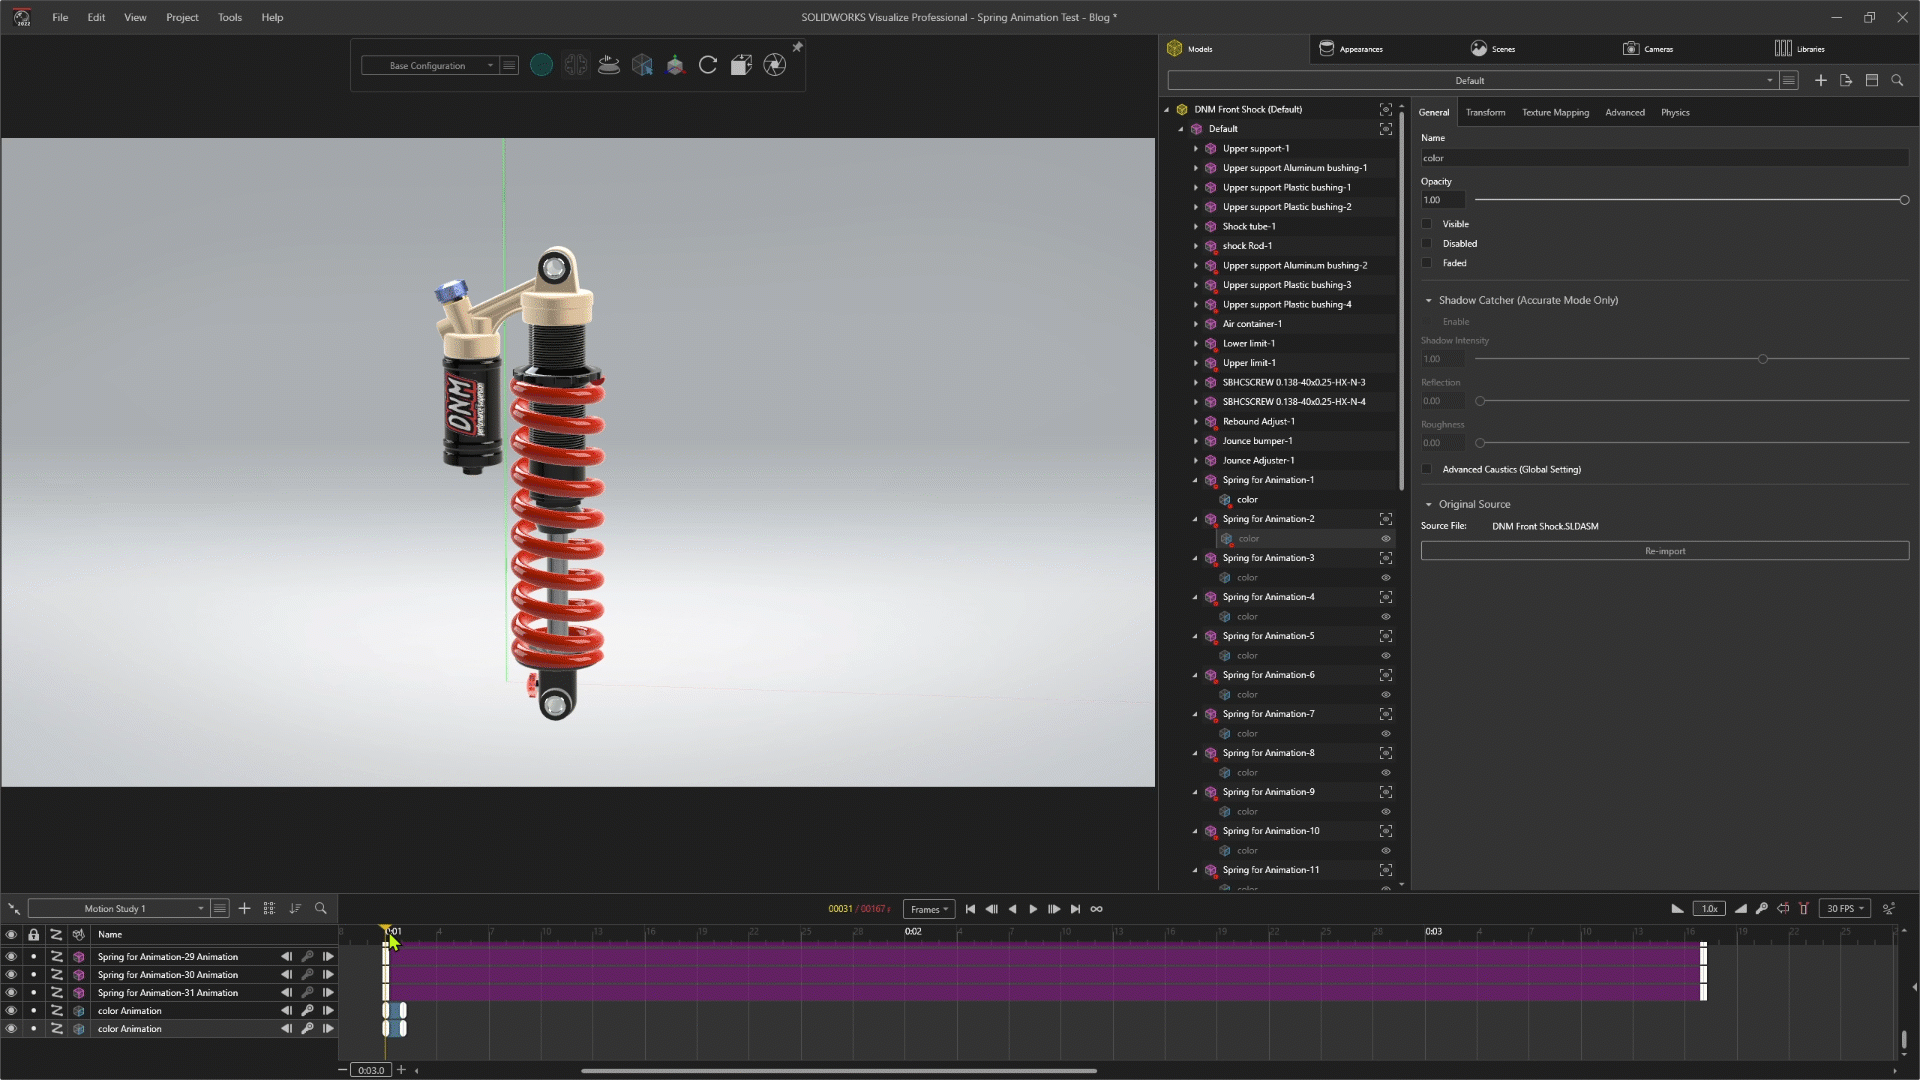Click the 1.0x playback speed box
Viewport: 1920px width, 1080px height.
click(x=1709, y=908)
